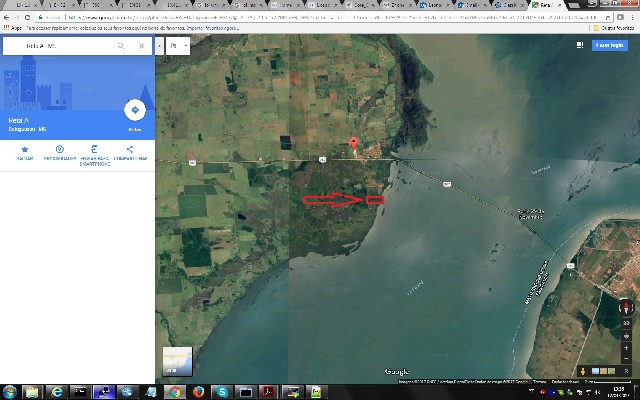Click the yellow Street View pegman
640x400 pixels.
582,371
